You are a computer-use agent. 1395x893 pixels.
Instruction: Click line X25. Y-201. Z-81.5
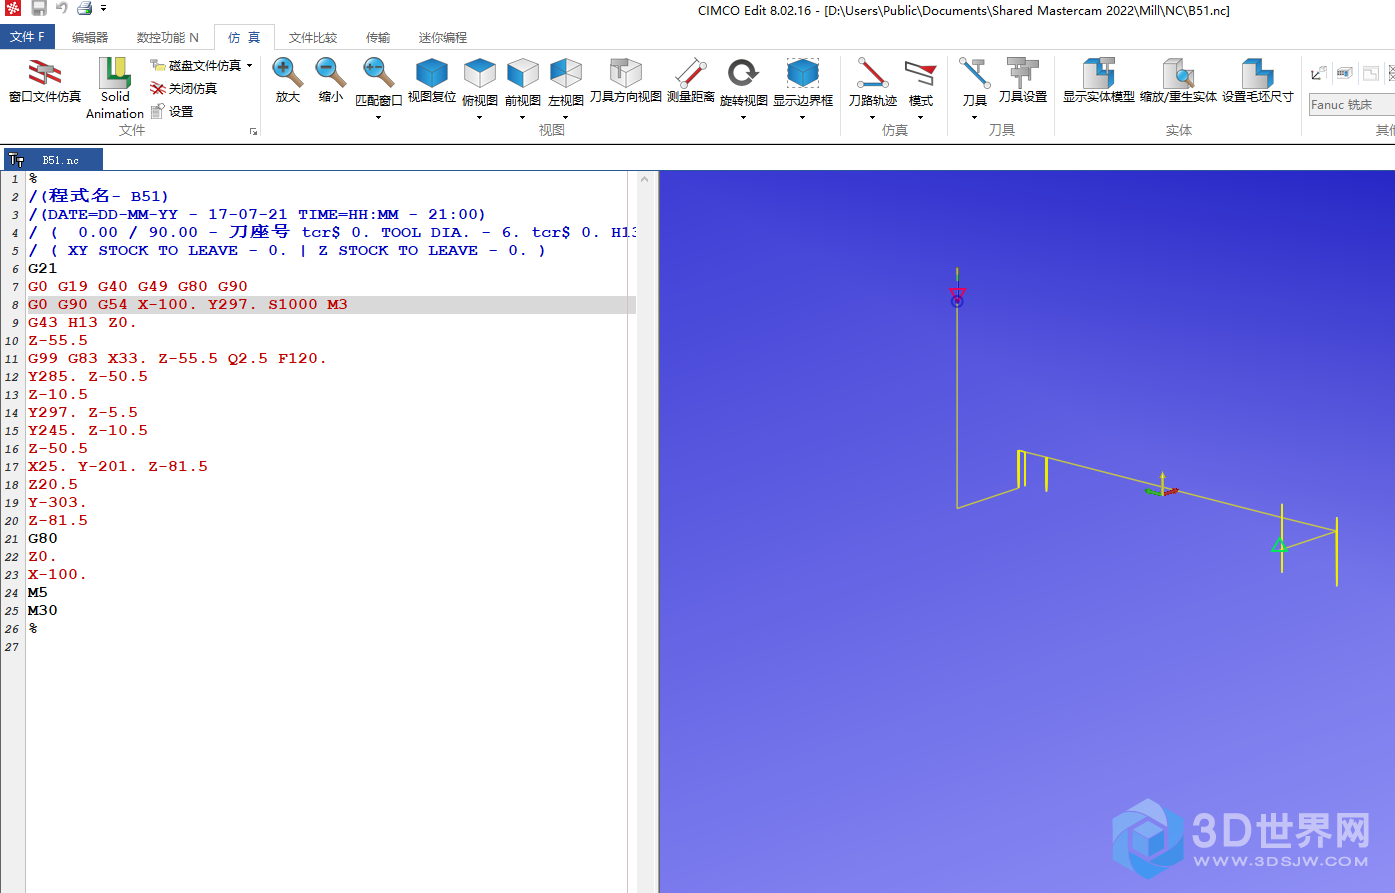(x=118, y=466)
